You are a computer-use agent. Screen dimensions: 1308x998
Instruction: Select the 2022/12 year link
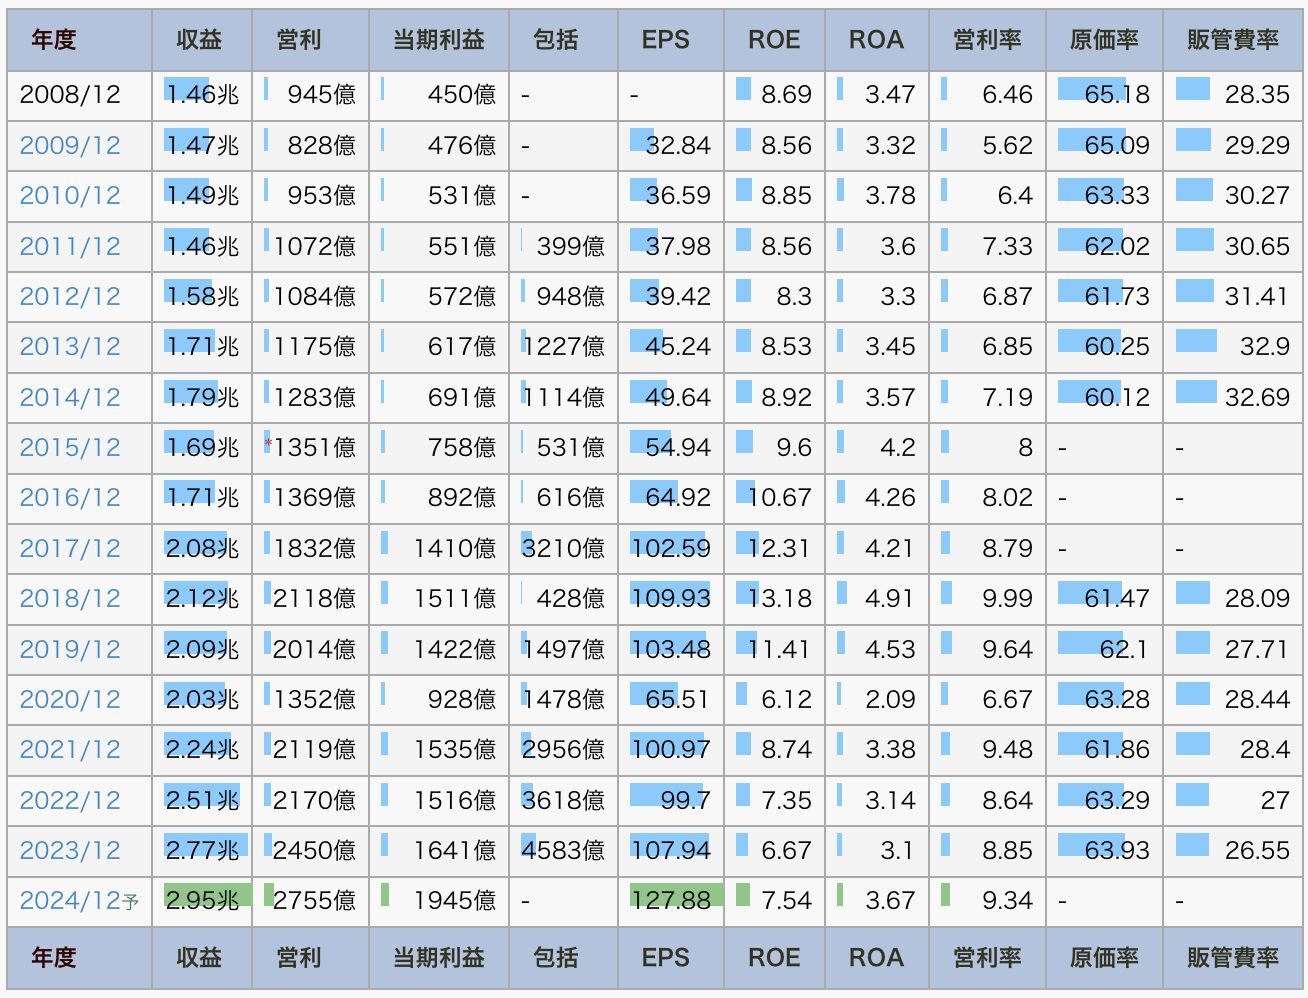coord(70,801)
